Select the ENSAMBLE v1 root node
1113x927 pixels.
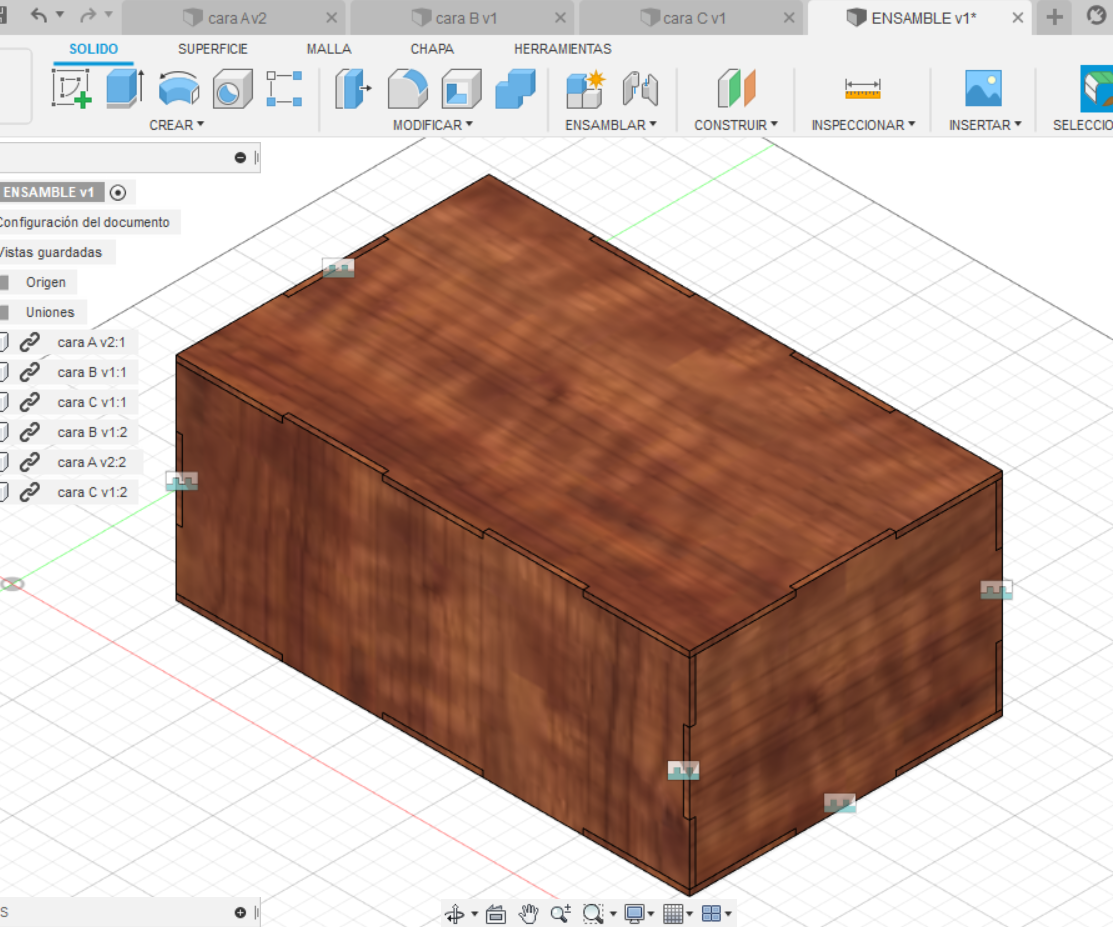click(48, 192)
